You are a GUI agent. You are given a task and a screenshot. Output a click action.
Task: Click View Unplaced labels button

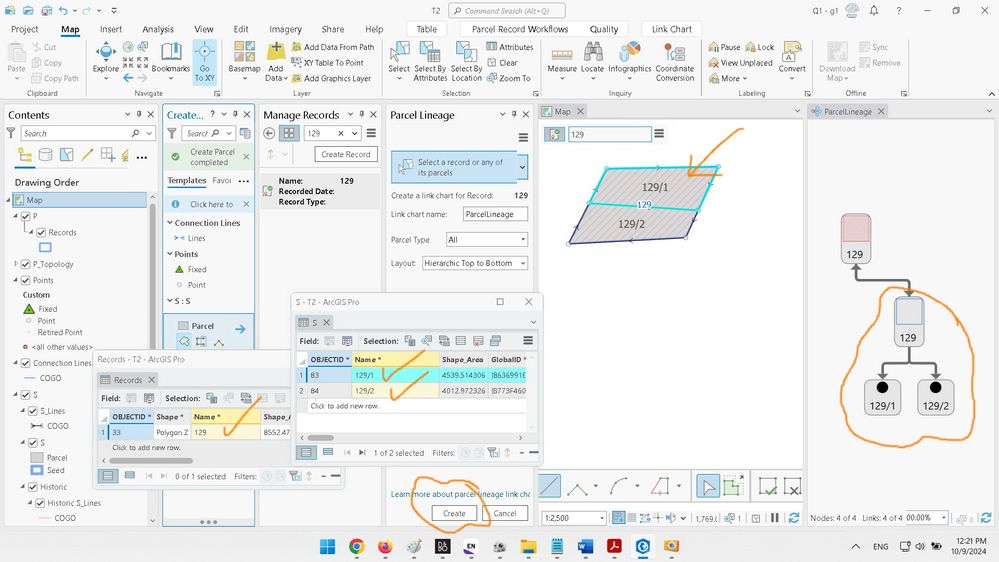tap(740, 62)
